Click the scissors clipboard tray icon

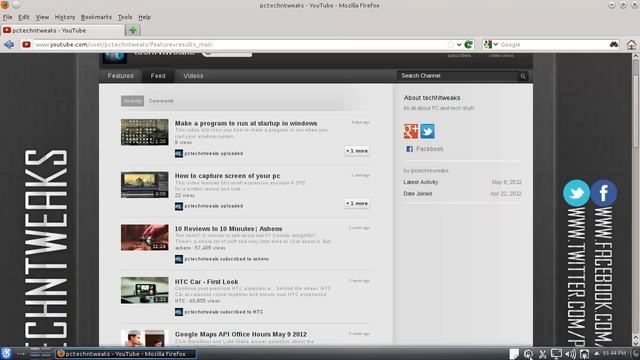pos(542,354)
